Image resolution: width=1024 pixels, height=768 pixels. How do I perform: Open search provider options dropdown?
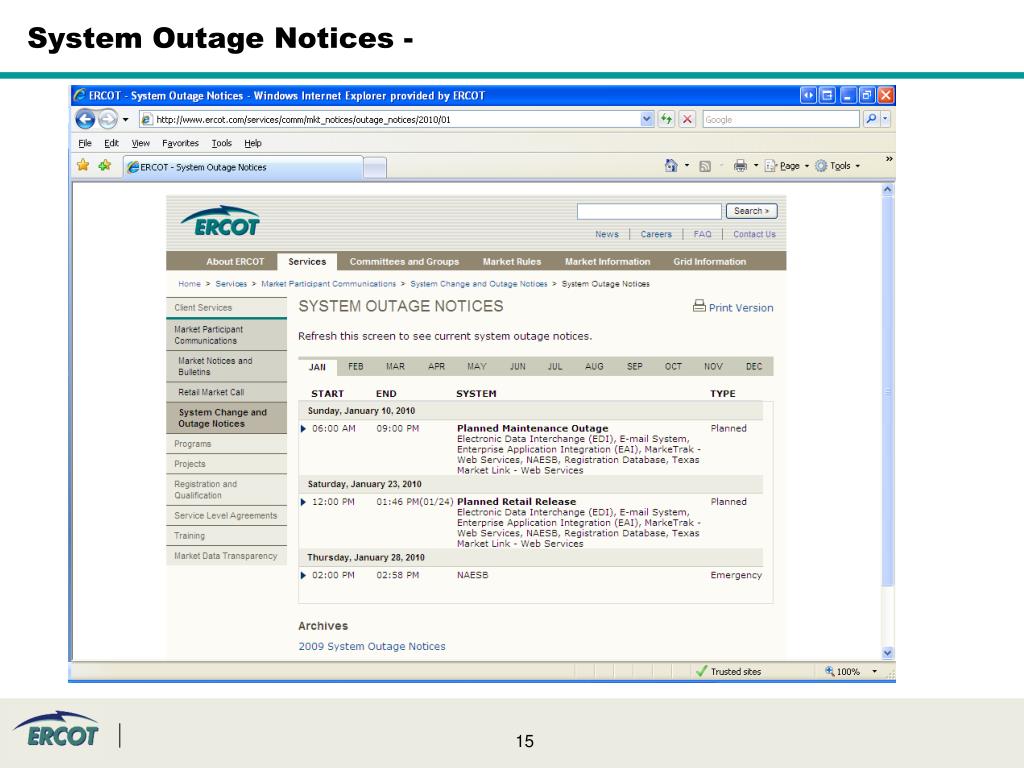[886, 119]
